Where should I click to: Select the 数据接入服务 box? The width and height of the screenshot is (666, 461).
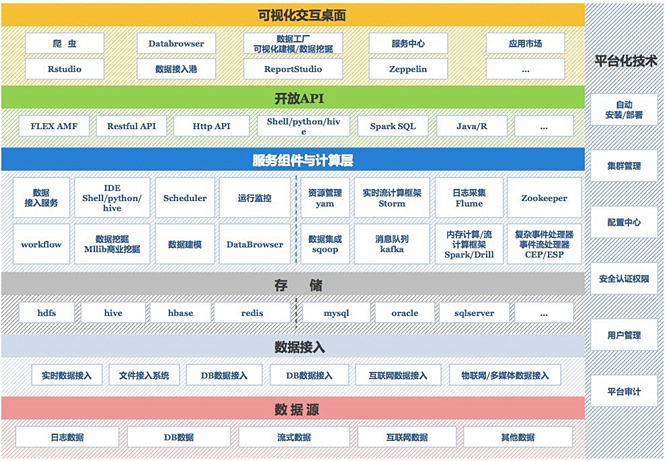tap(41, 198)
